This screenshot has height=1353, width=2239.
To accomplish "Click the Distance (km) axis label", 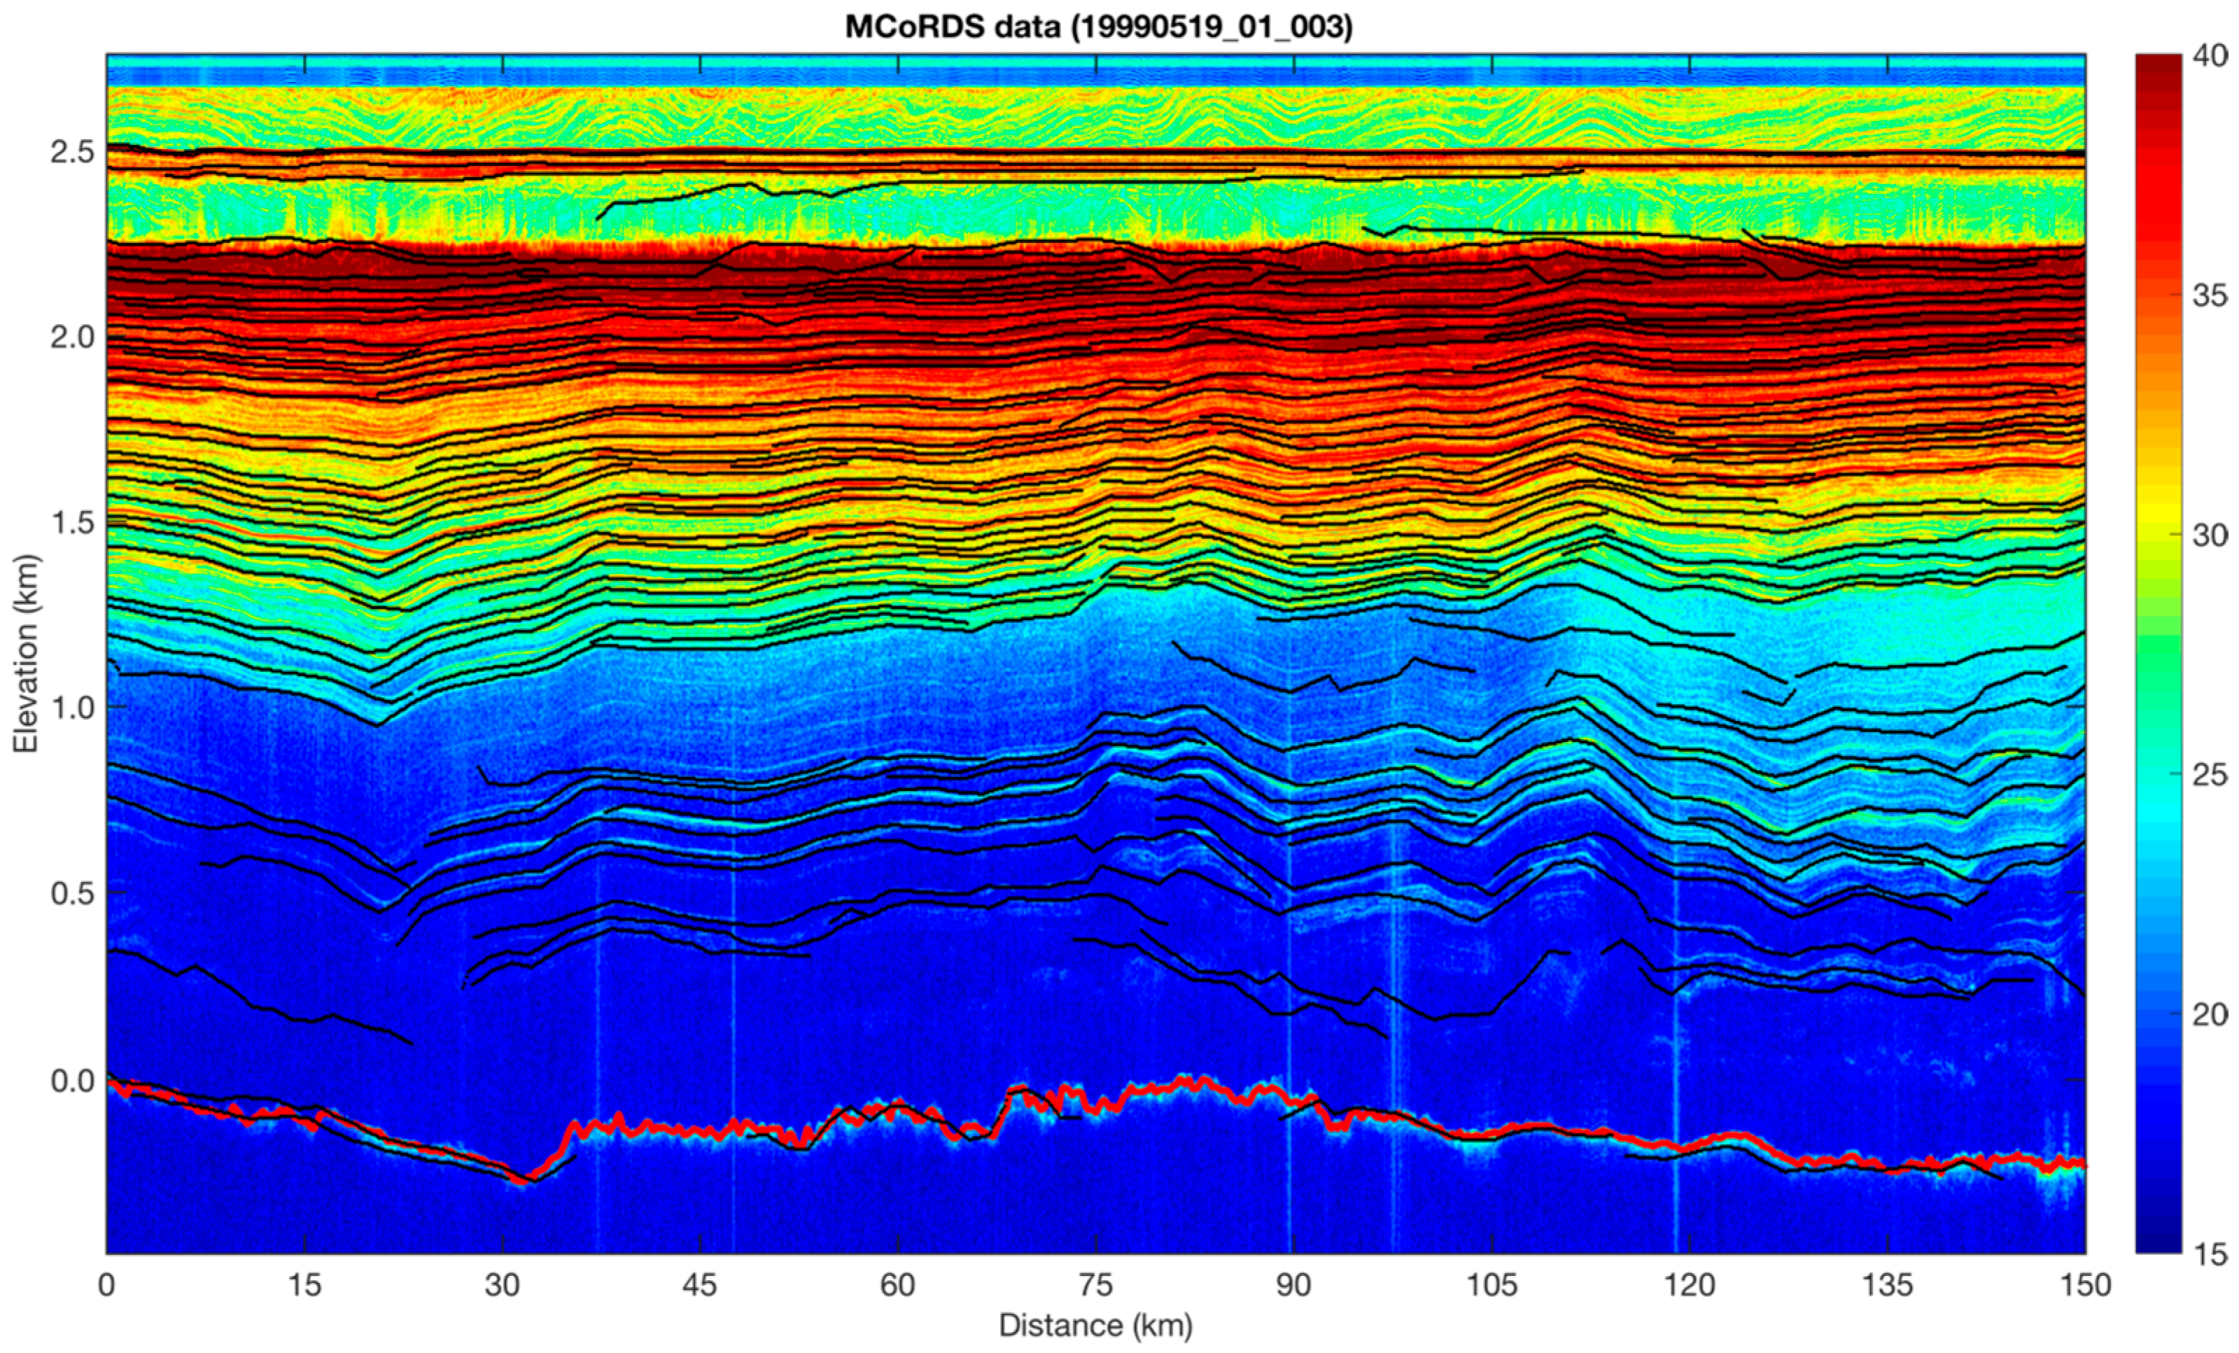I will (1095, 1326).
